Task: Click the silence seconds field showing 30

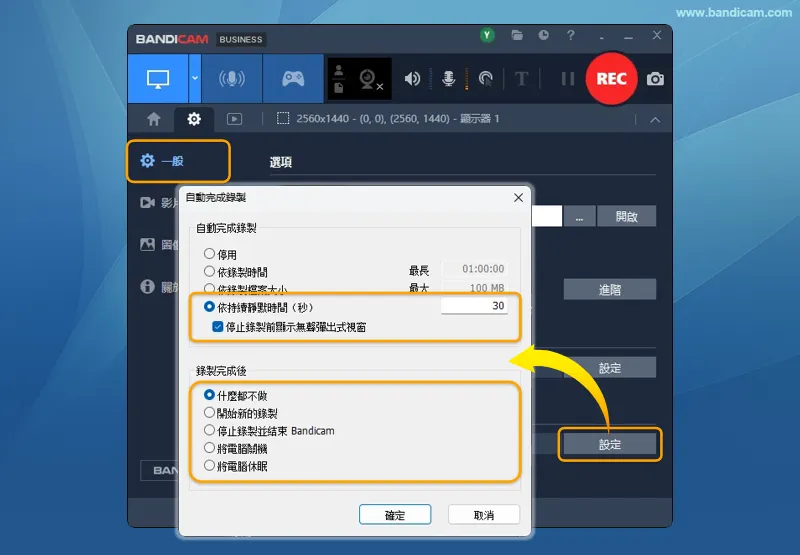Action: pos(474,306)
